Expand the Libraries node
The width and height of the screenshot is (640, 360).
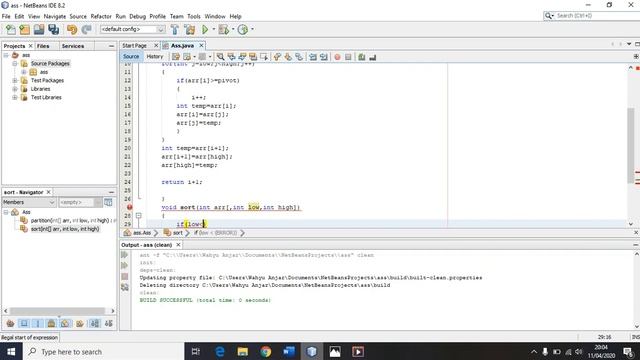[15, 89]
